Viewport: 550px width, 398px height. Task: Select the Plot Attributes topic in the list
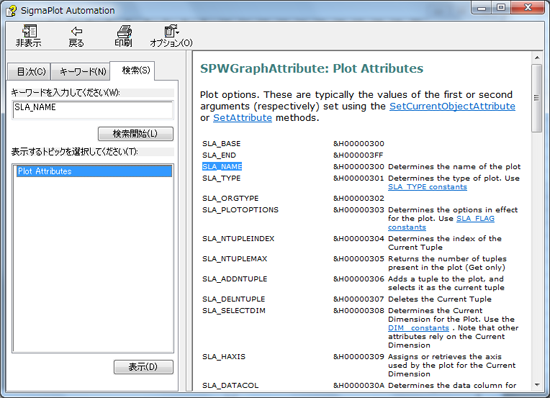point(94,171)
